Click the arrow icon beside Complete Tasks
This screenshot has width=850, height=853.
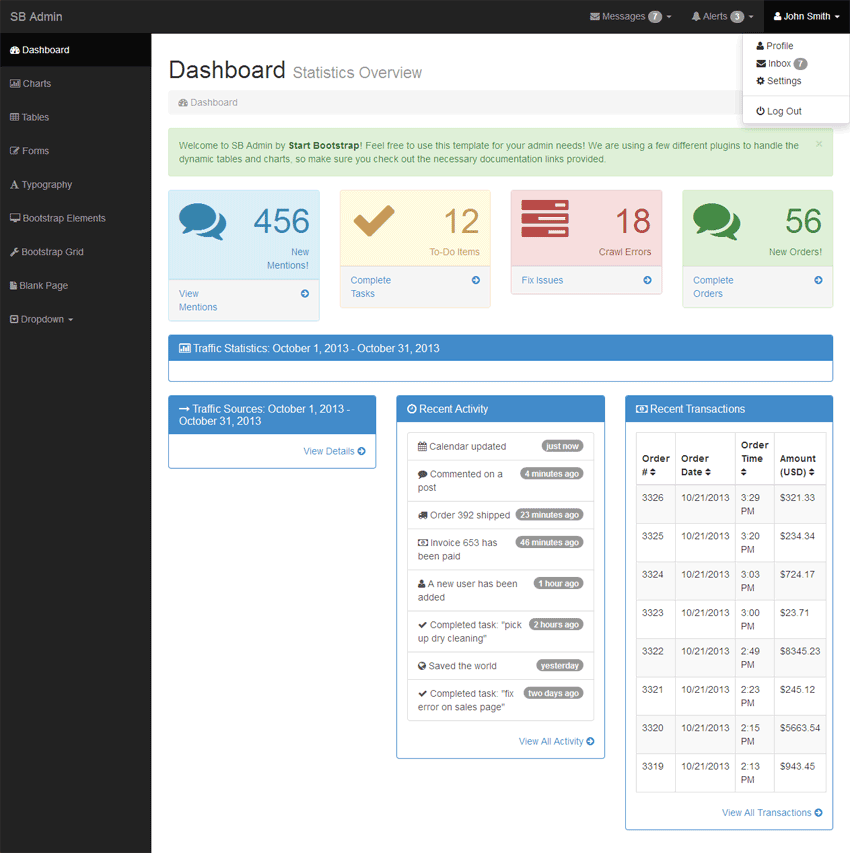pyautogui.click(x=476, y=280)
